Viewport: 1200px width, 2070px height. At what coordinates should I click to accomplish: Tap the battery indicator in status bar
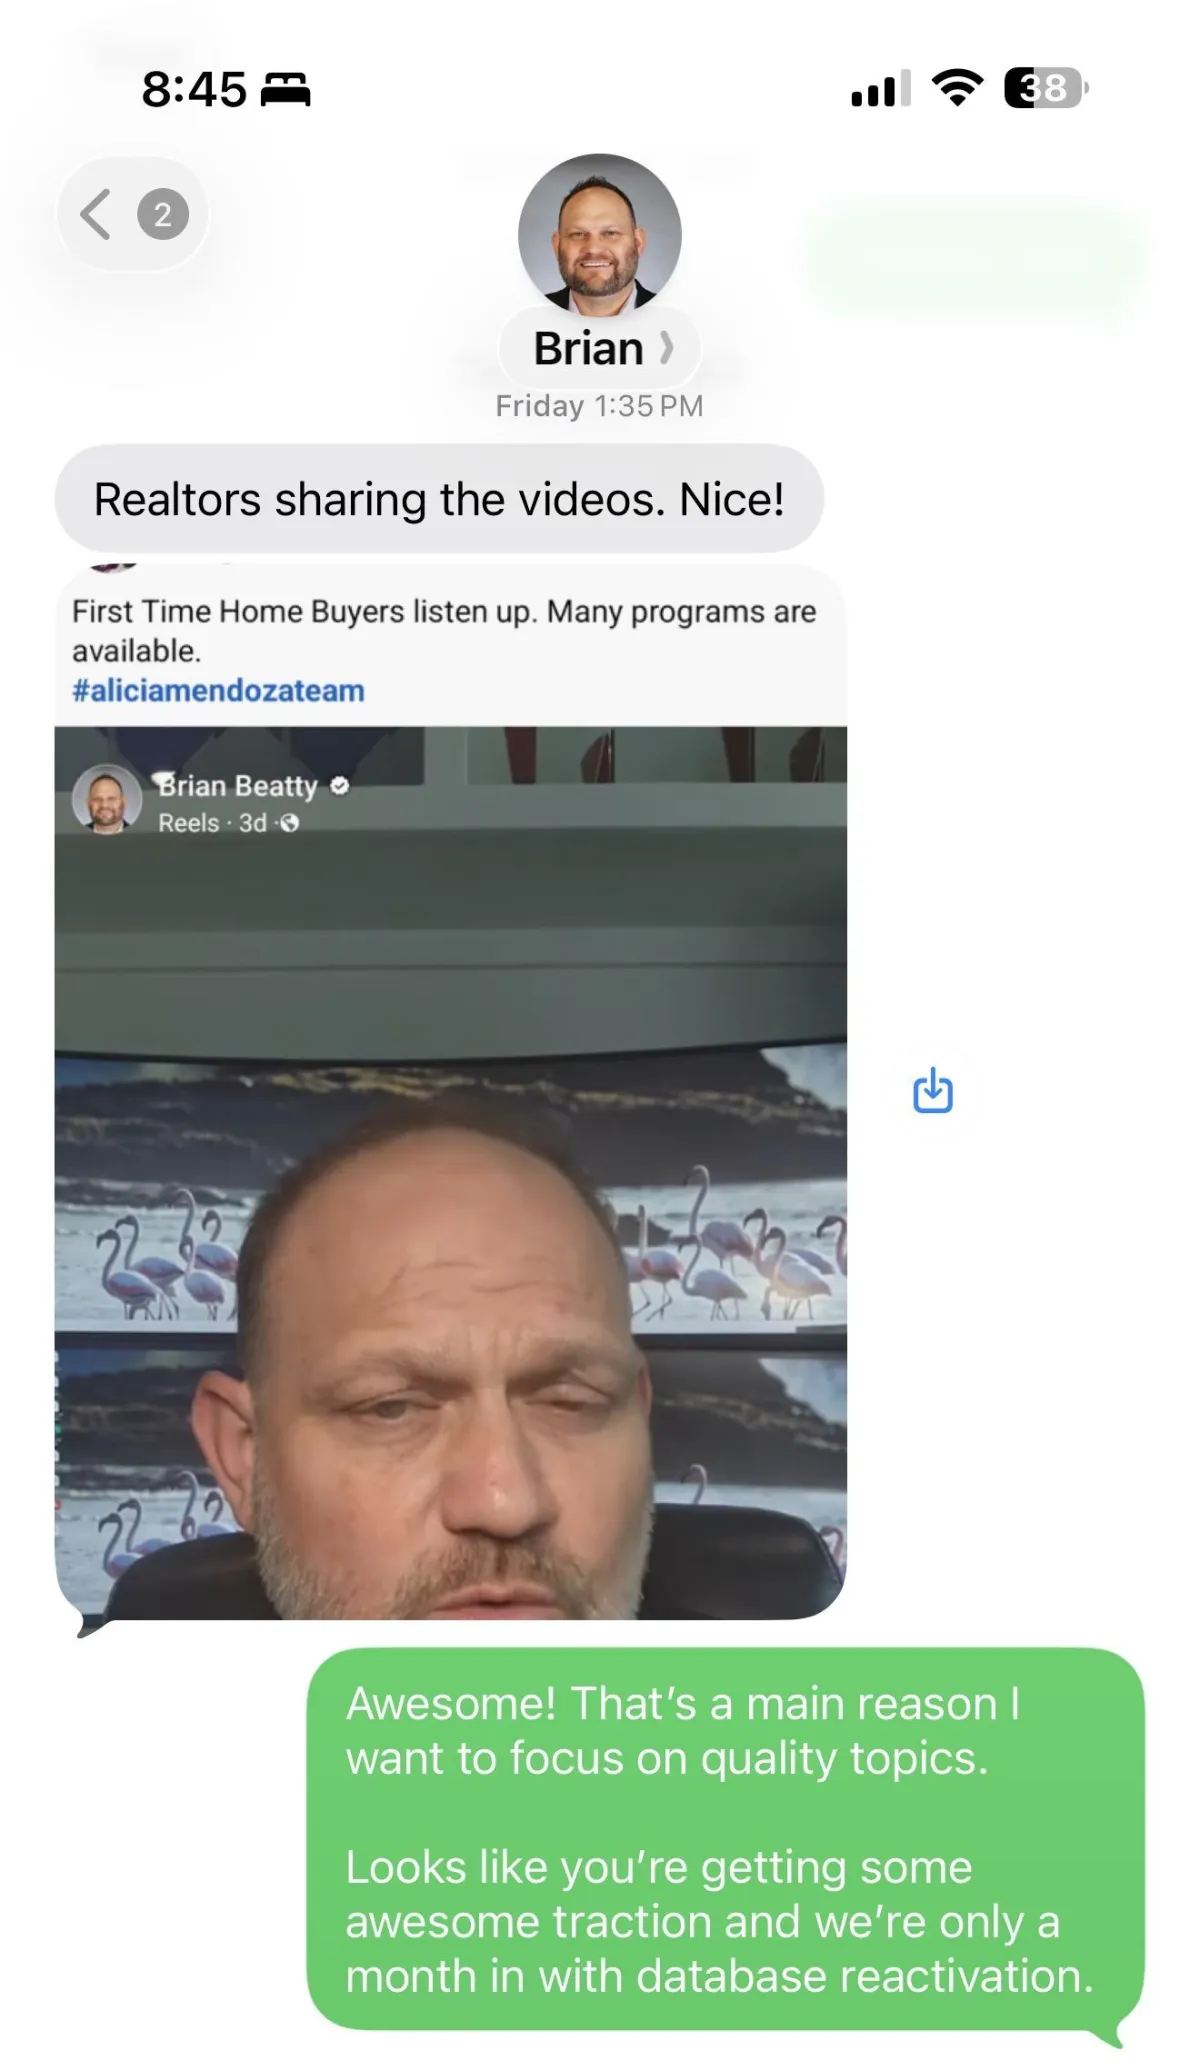[x=1046, y=88]
